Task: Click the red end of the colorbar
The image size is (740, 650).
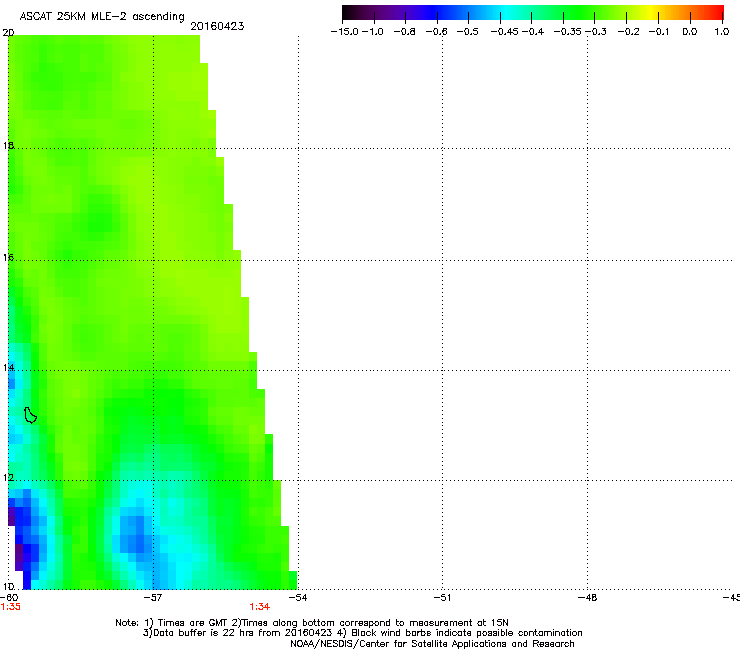Action: (717, 13)
